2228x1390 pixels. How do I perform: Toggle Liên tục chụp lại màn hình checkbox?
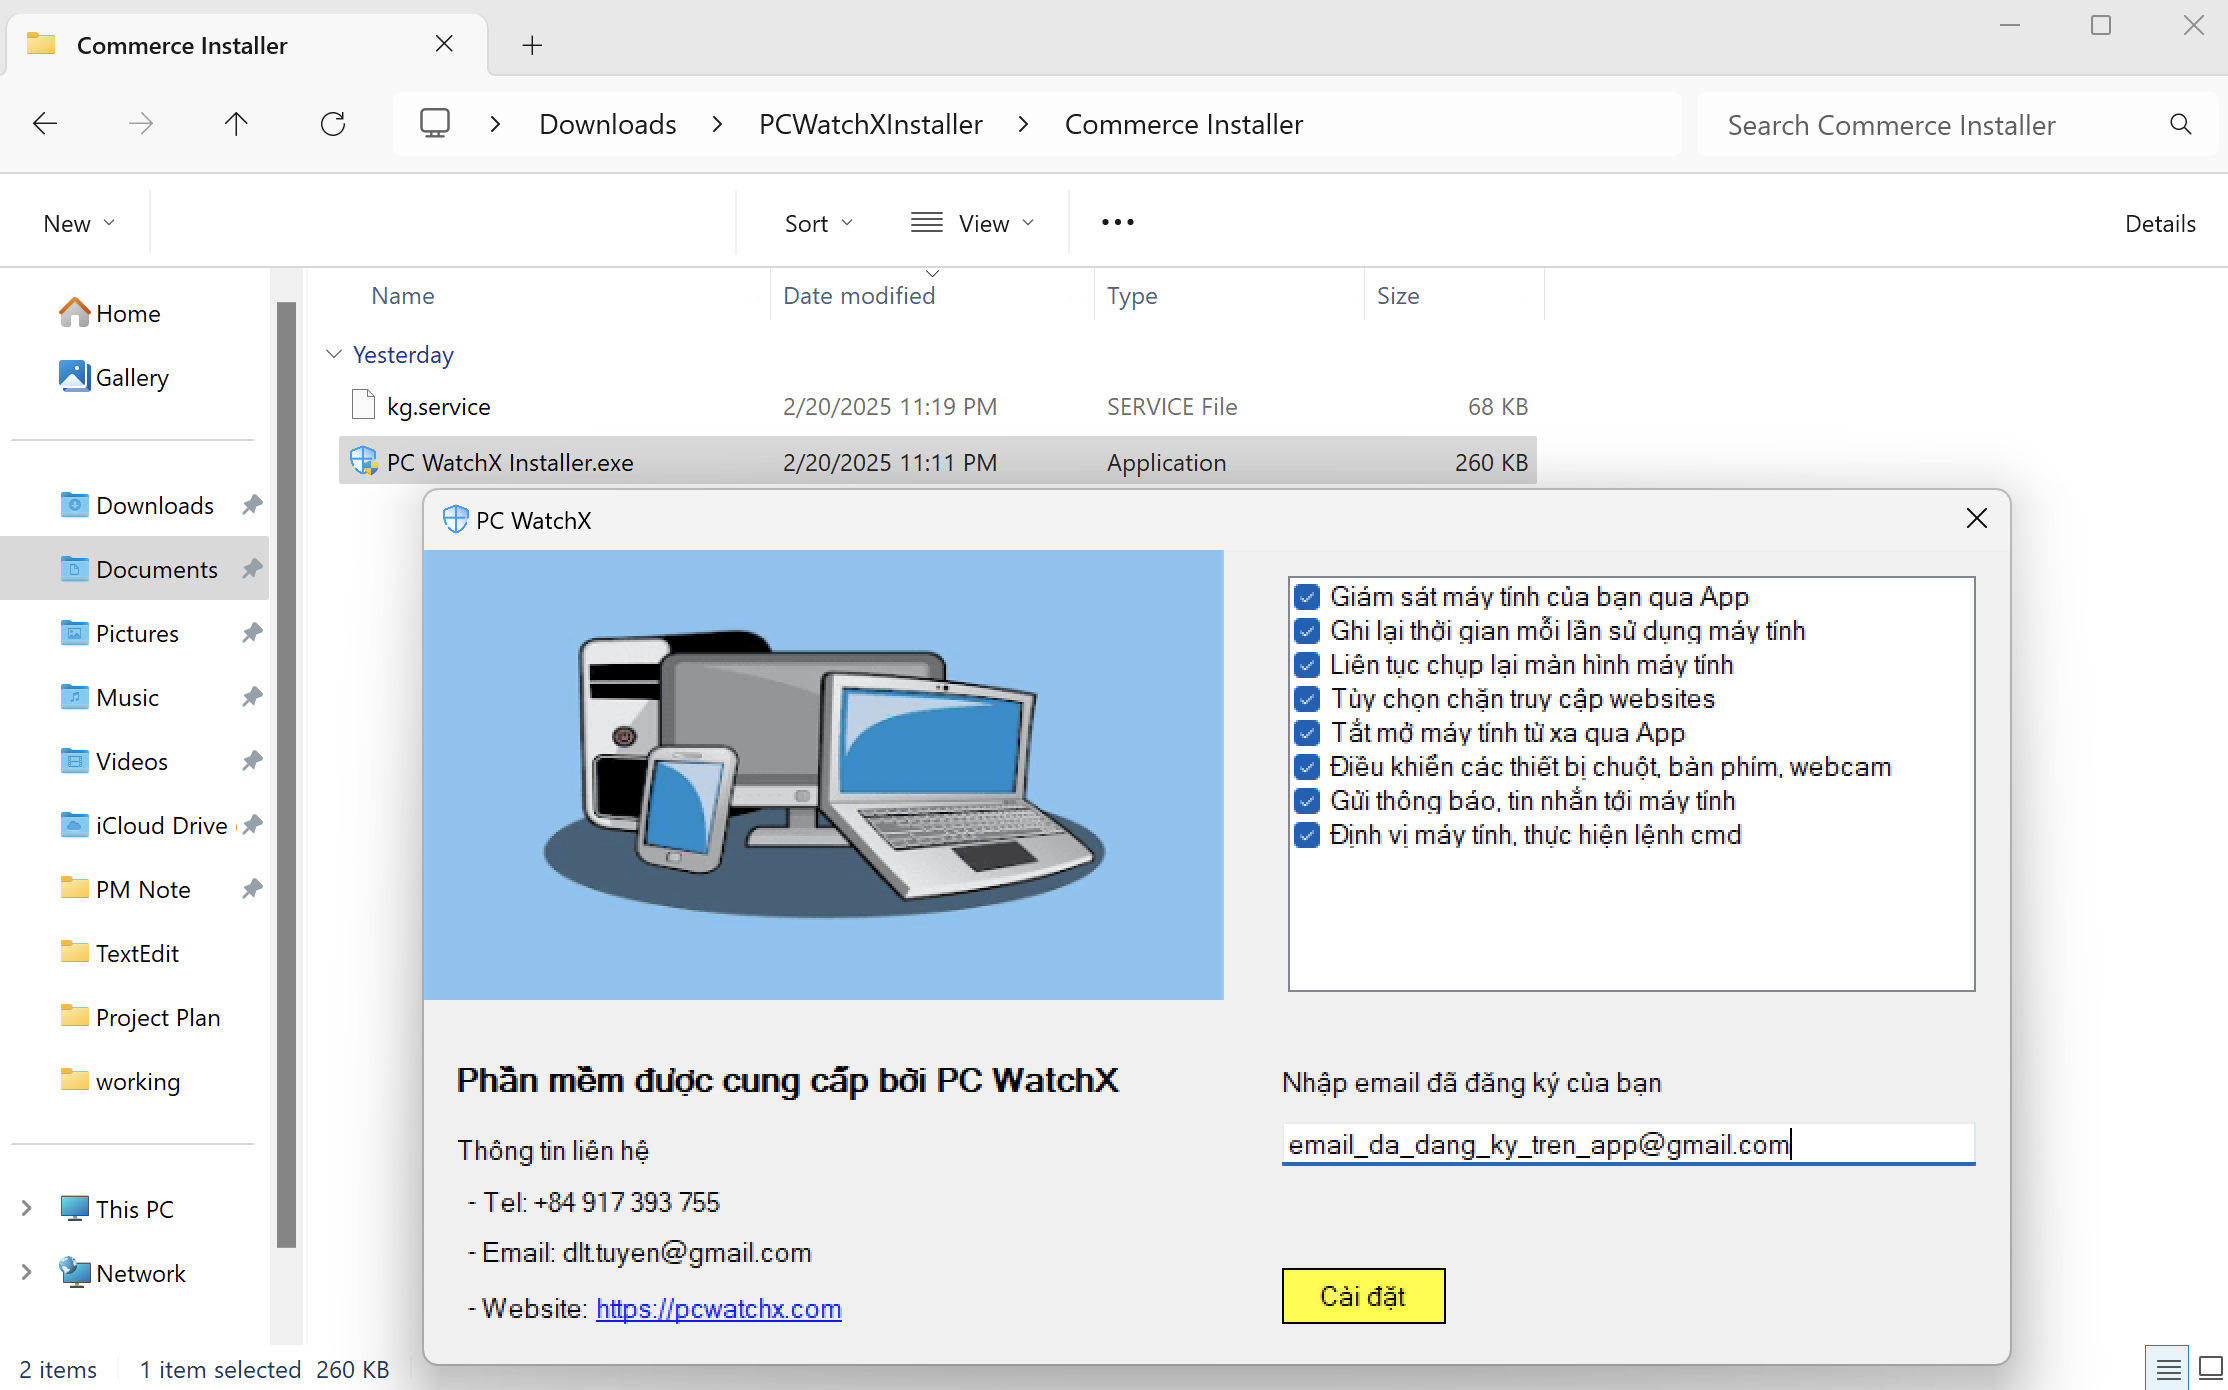pos(1306,665)
